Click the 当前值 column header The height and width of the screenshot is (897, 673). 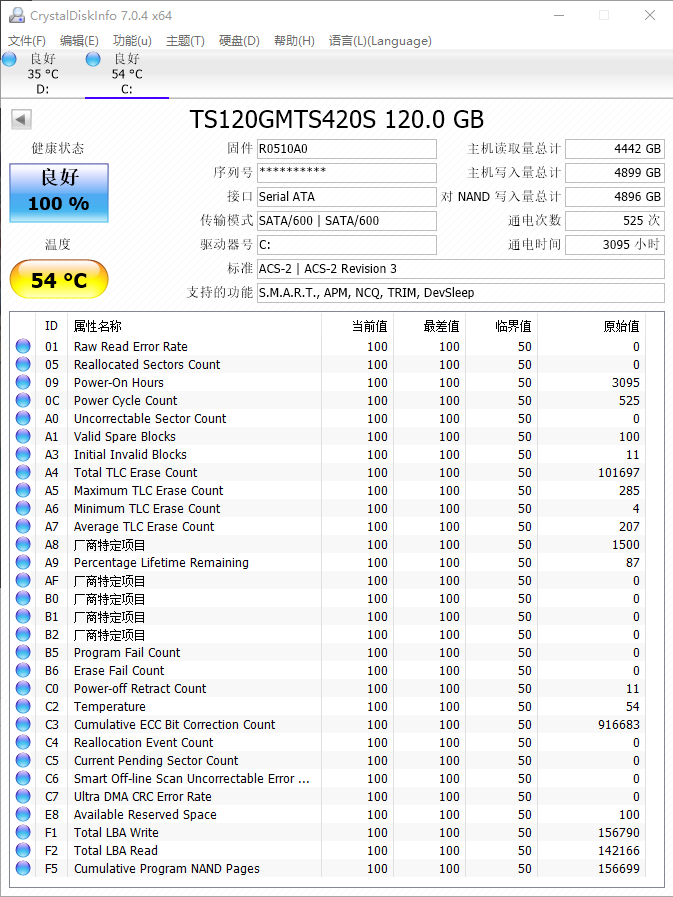[x=358, y=326]
